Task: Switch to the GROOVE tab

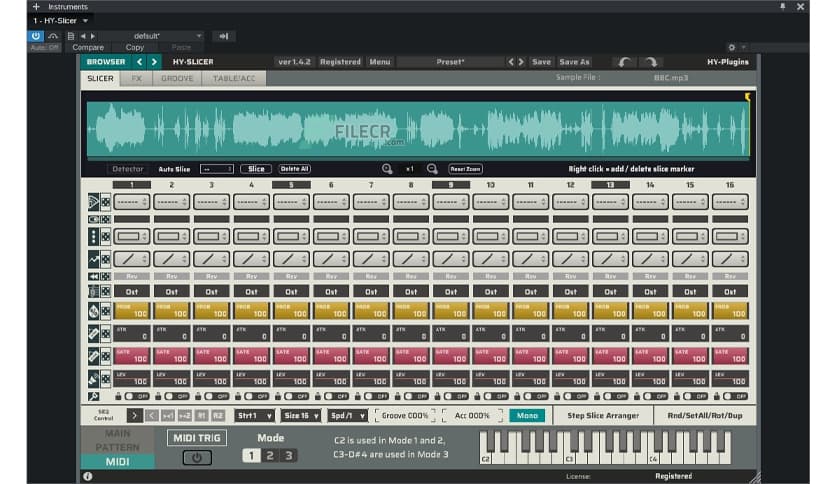Action: [x=177, y=78]
